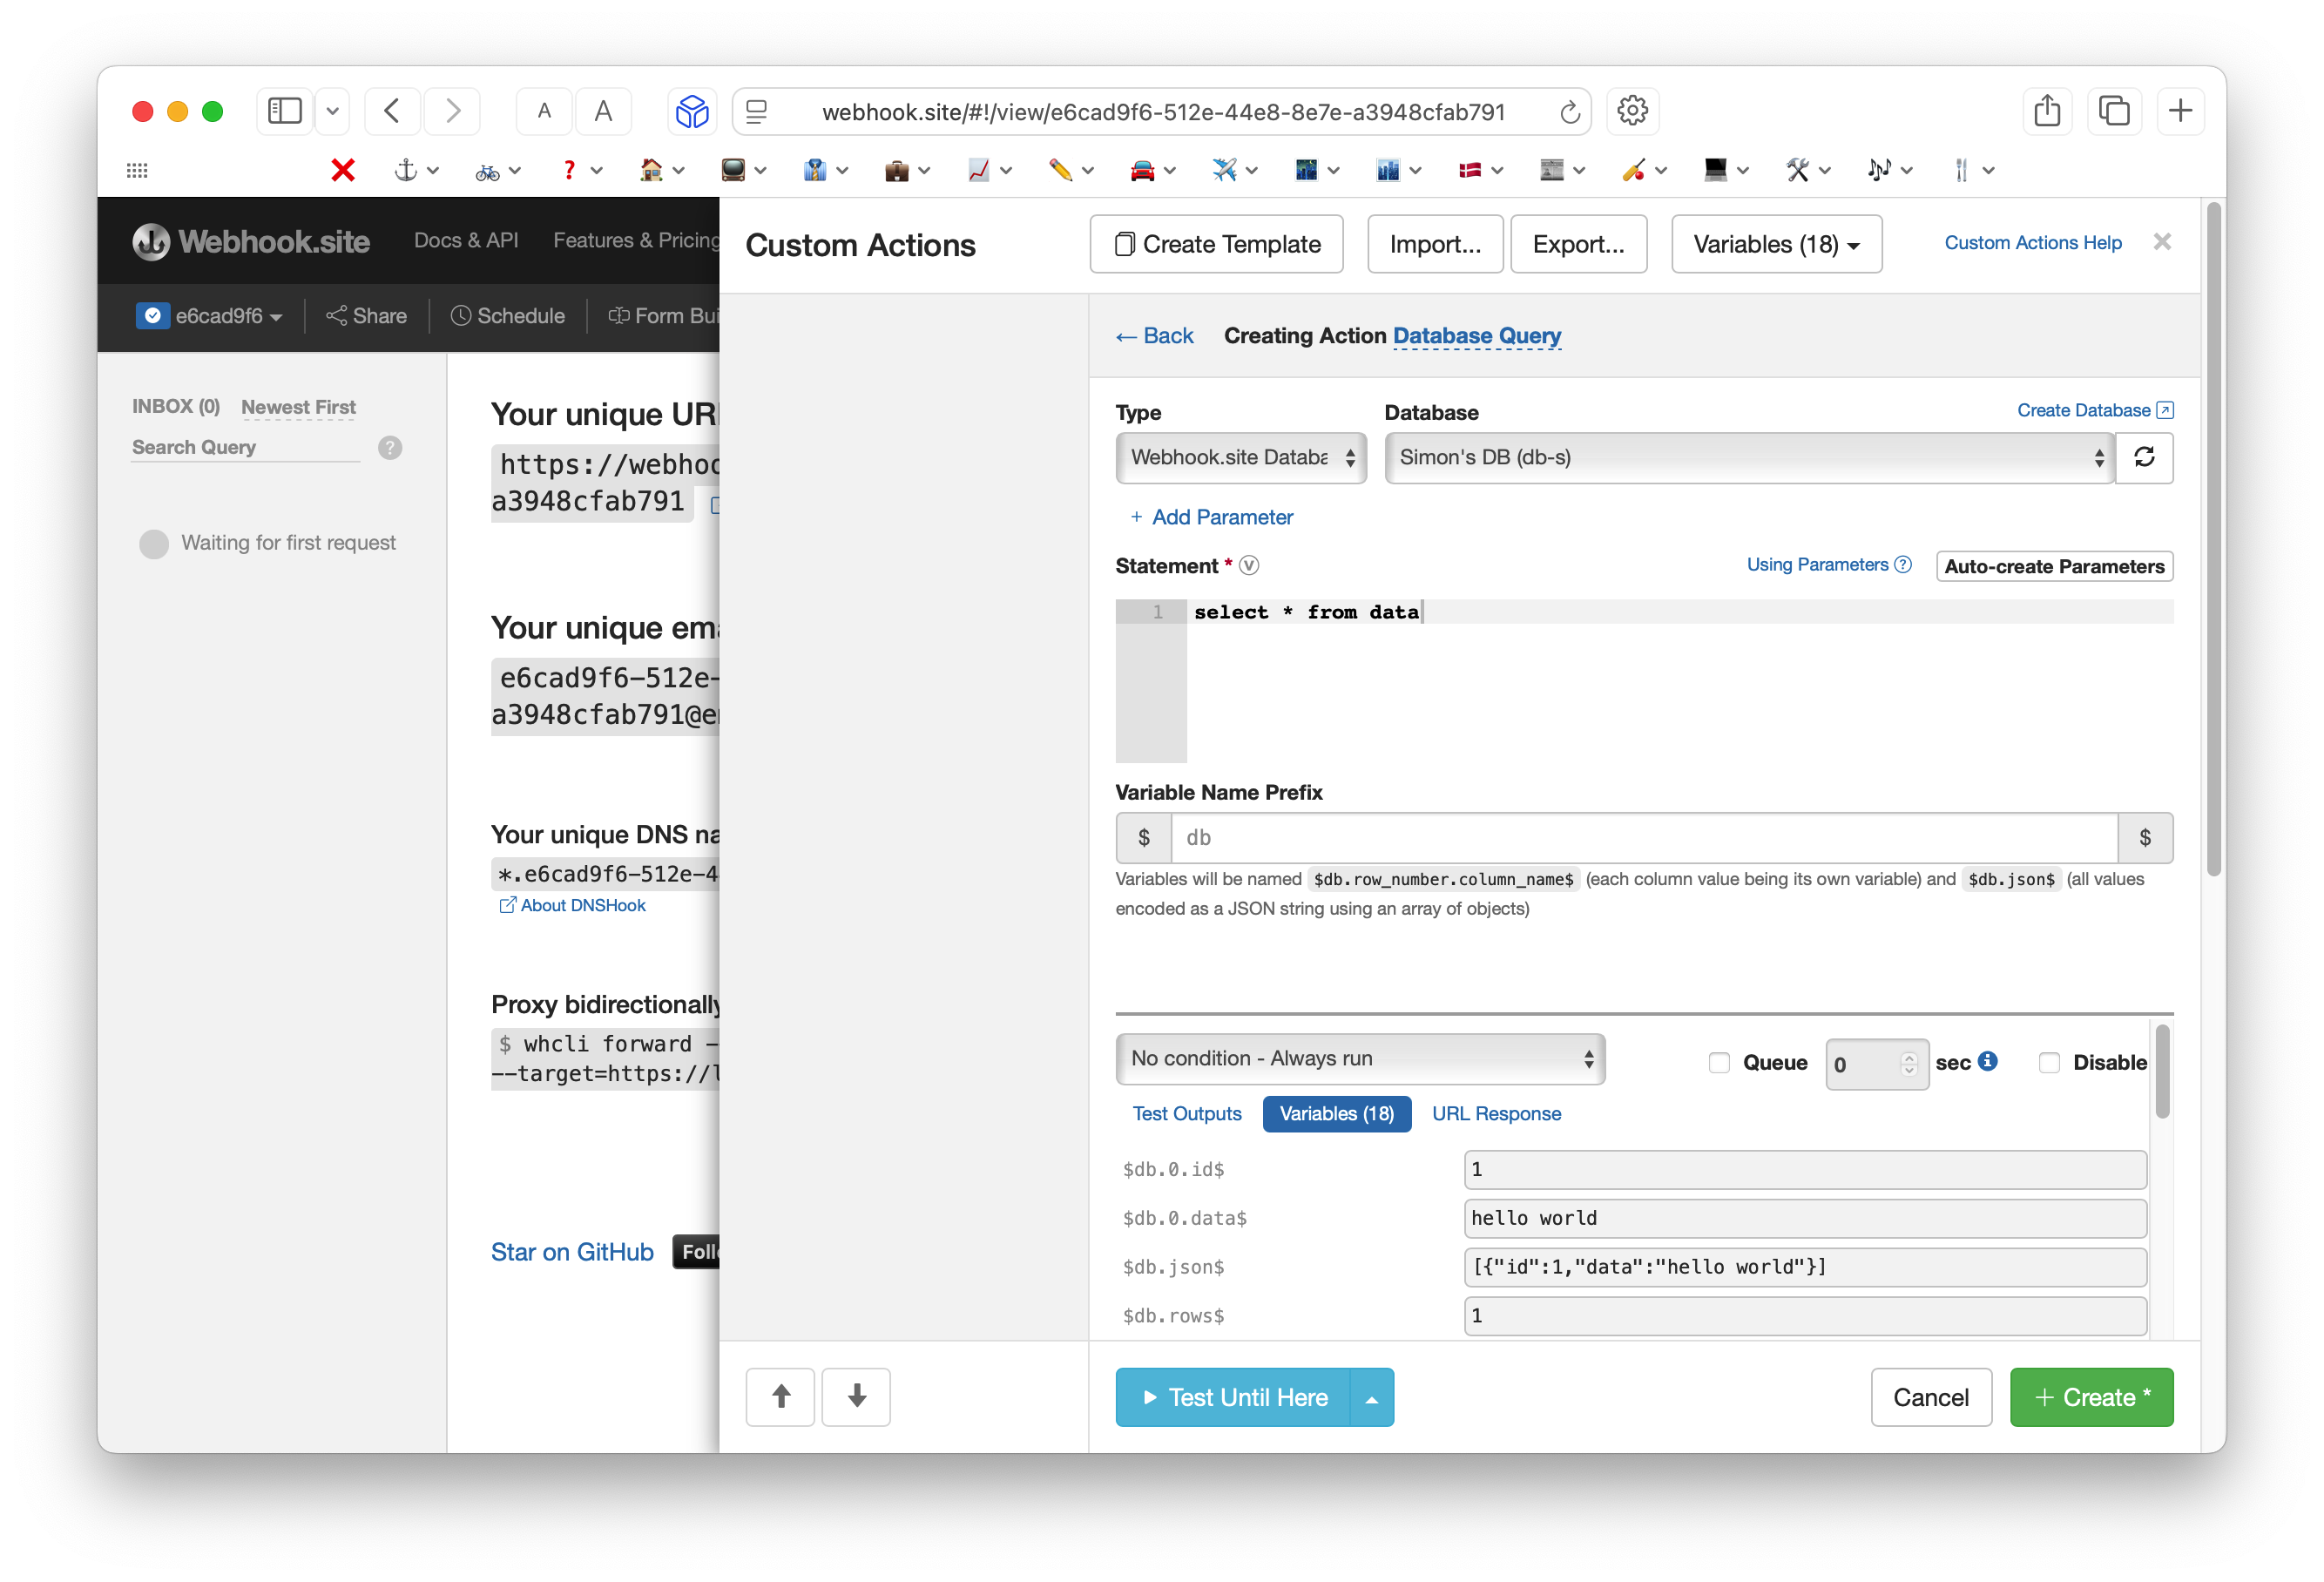Screen dimensions: 2324x1582
Task: Check the Disable checkbox
Action: tap(2049, 1062)
